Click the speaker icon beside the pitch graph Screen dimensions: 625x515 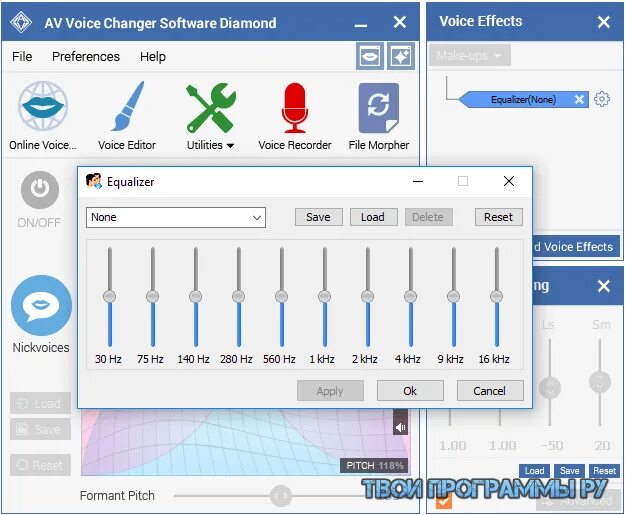400,428
